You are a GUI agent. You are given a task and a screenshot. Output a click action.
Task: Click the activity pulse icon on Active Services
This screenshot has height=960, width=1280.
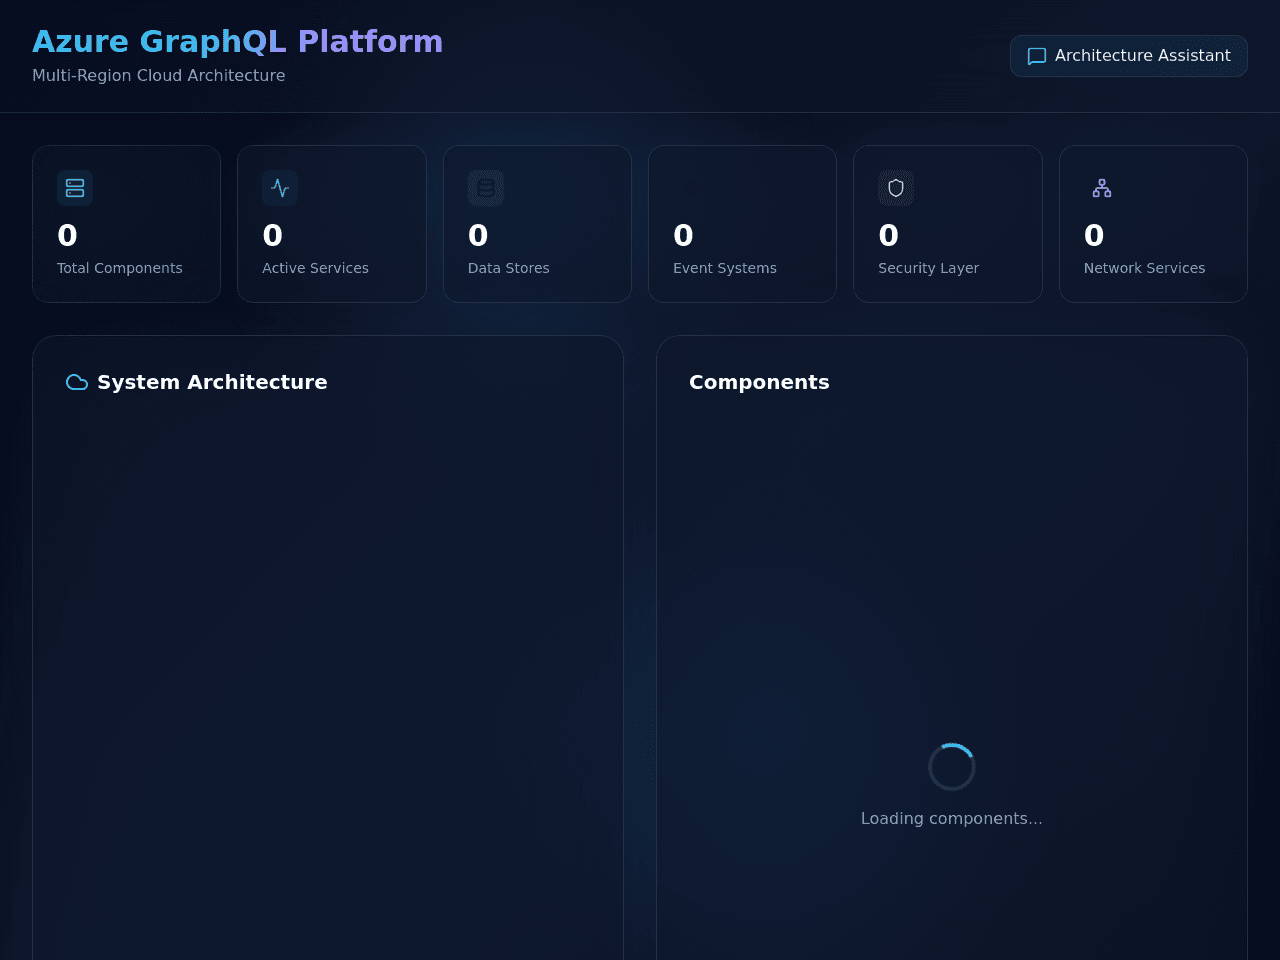[280, 188]
